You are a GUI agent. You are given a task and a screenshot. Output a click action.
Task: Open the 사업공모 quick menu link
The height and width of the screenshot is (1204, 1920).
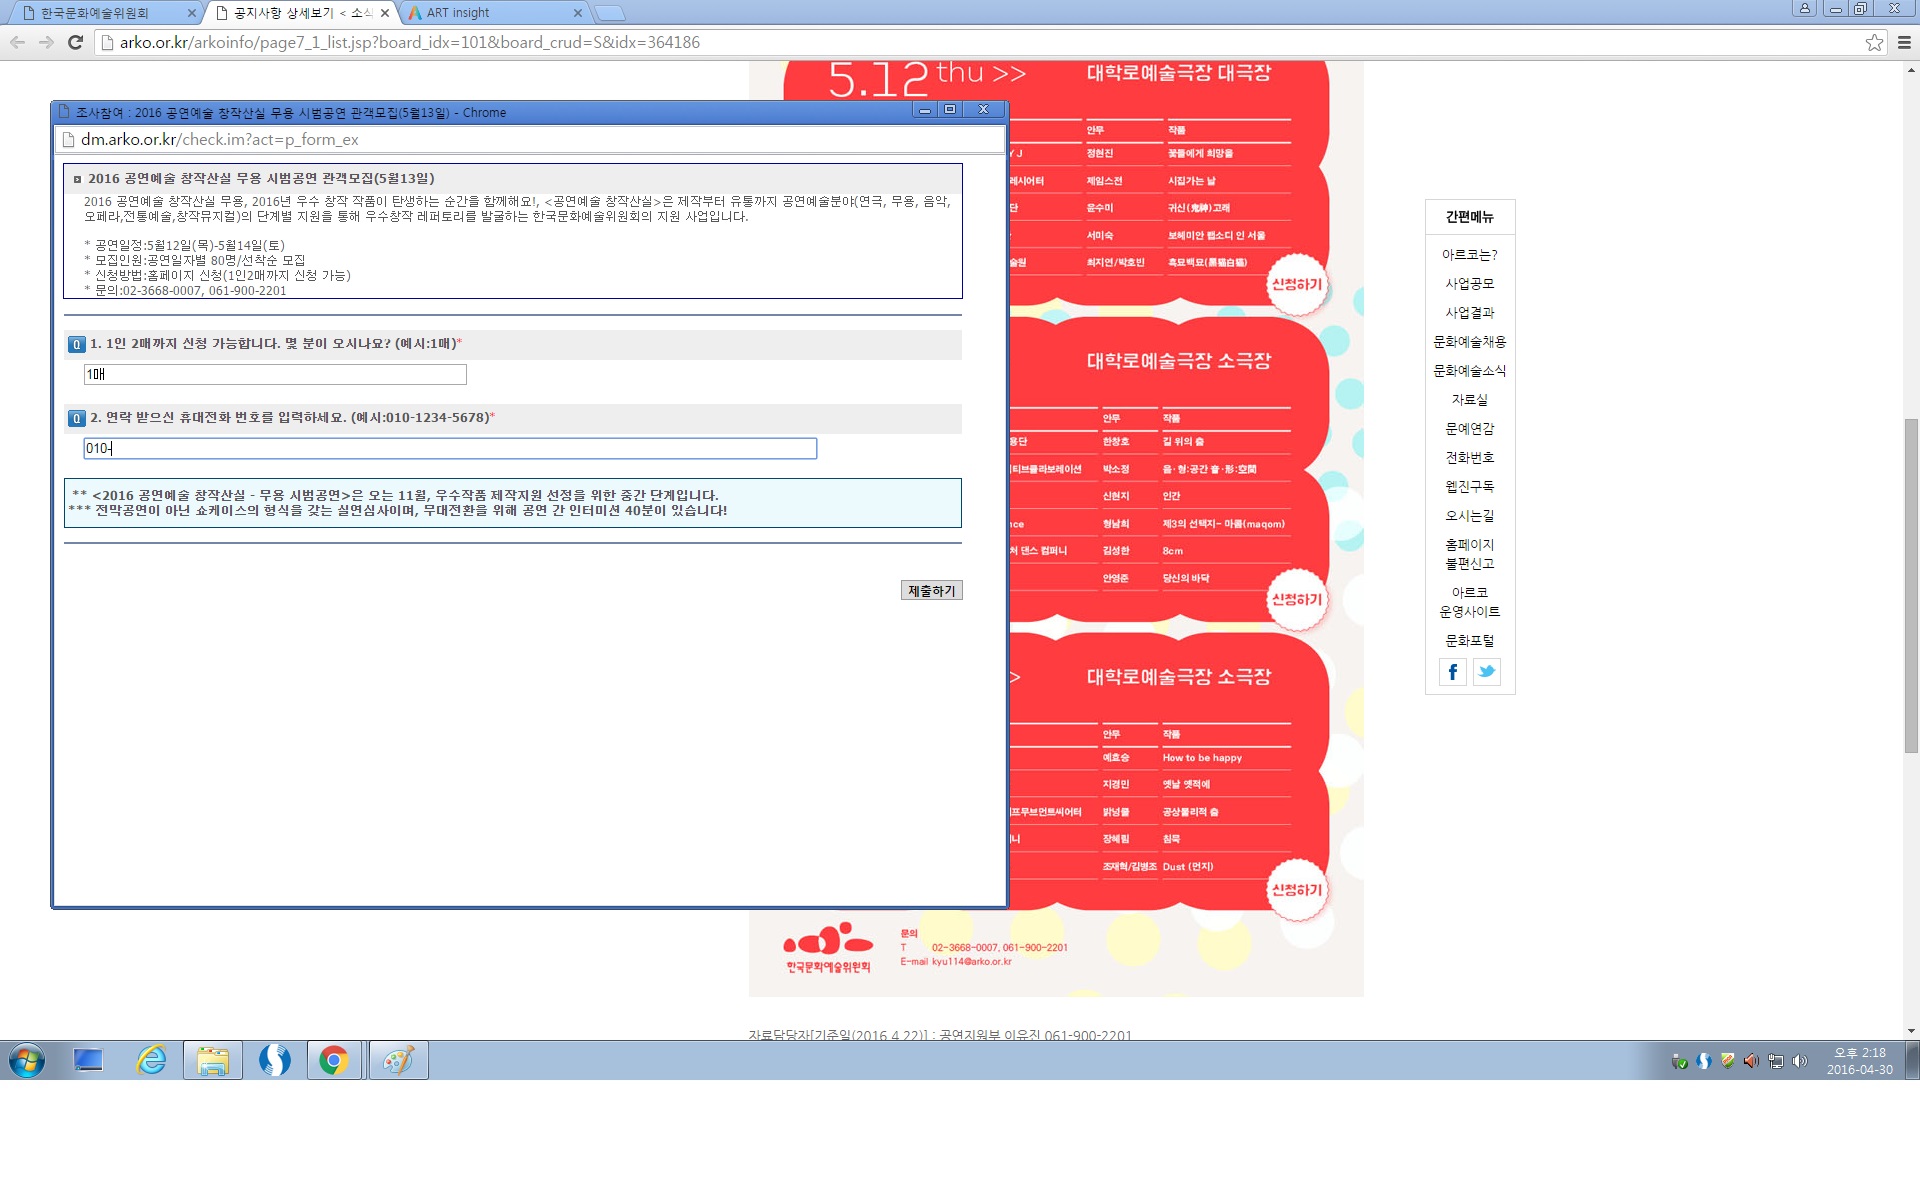[x=1469, y=284]
